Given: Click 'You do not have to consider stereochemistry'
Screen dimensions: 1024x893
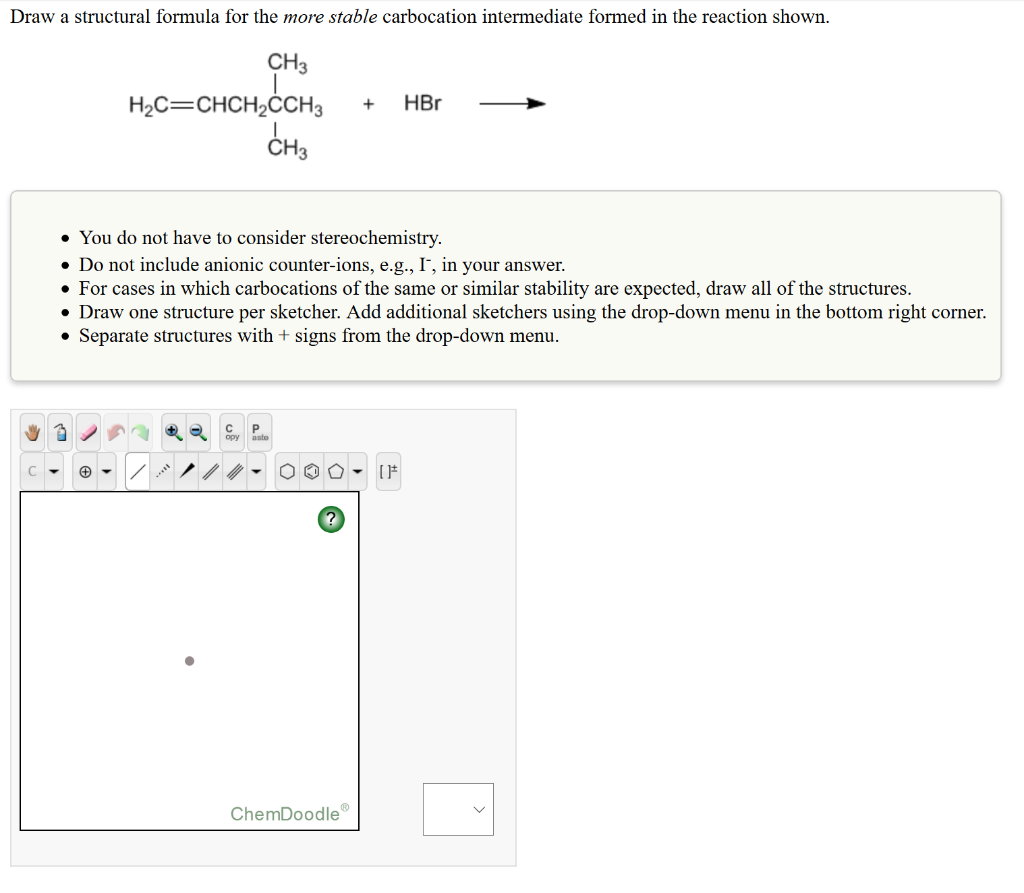Looking at the screenshot, I should pyautogui.click(x=261, y=238).
